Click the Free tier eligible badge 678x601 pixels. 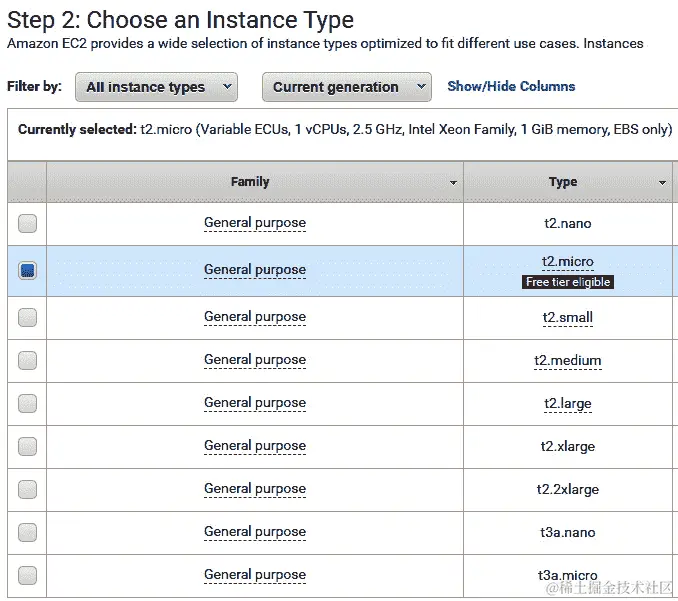(567, 282)
